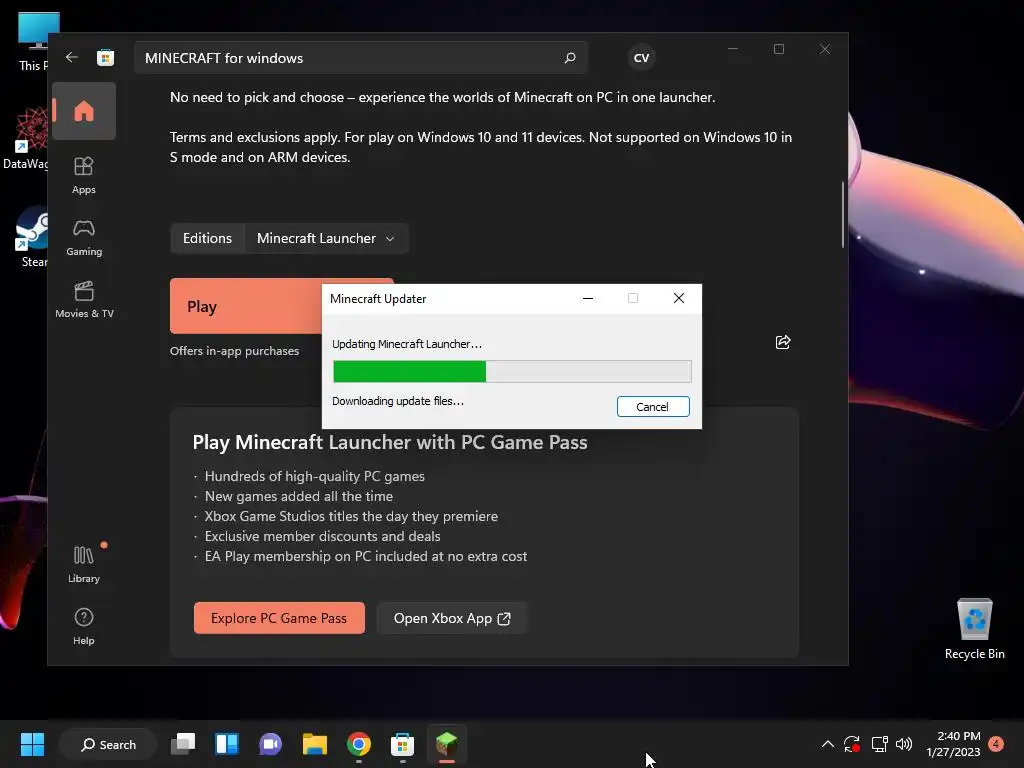Click 'Exclusive member discounts and deals' bullet
Screen dimensions: 1024x768
coord(322,536)
